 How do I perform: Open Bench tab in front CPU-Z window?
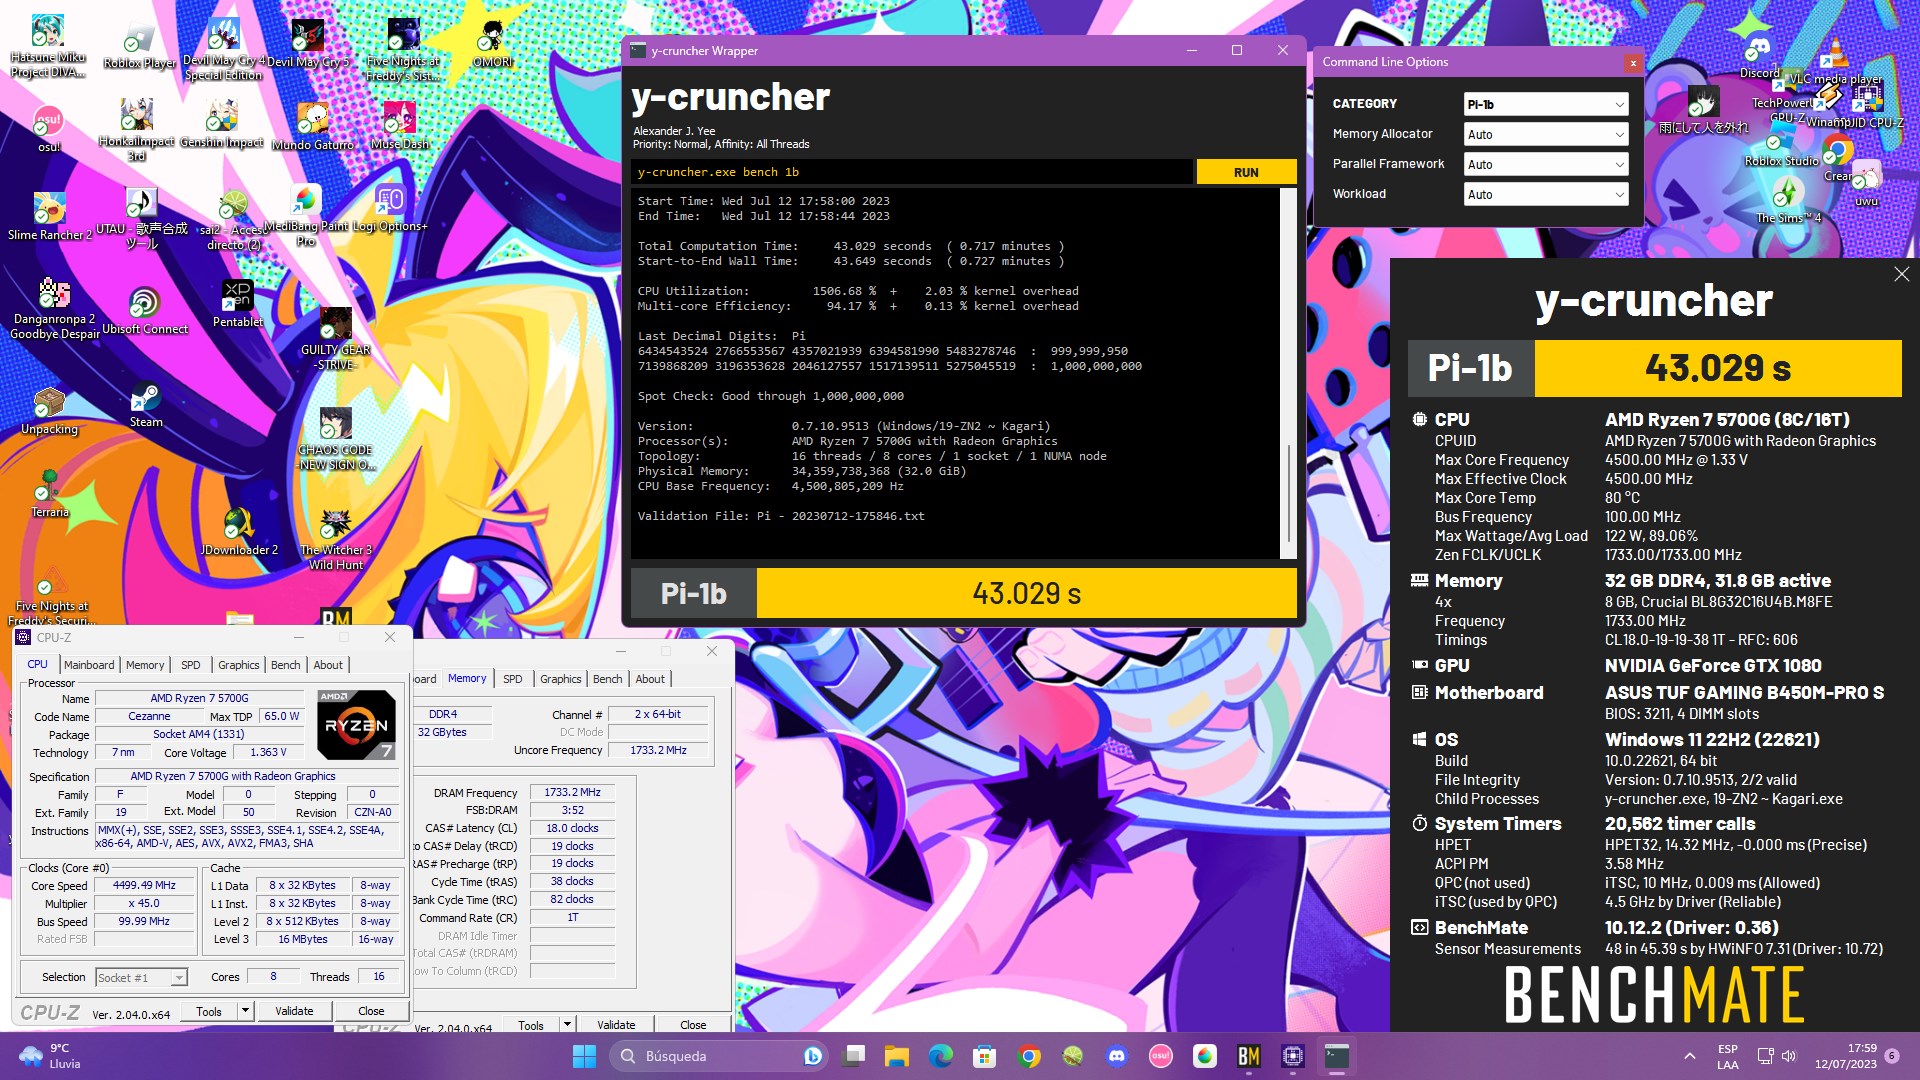tap(285, 665)
